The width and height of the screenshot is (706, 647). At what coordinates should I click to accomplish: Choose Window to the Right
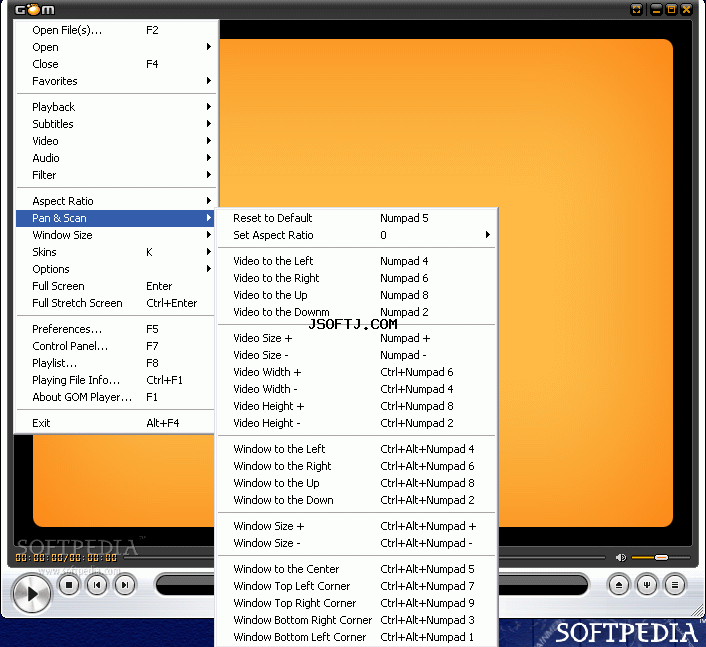pos(357,466)
